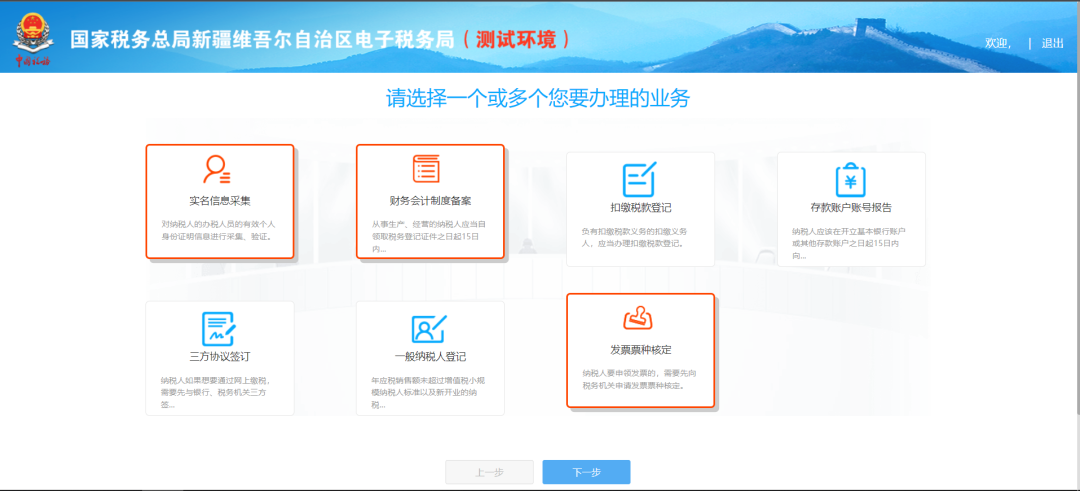Click the 欢迎 greeting text
This screenshot has height=491, width=1080.
998,43
